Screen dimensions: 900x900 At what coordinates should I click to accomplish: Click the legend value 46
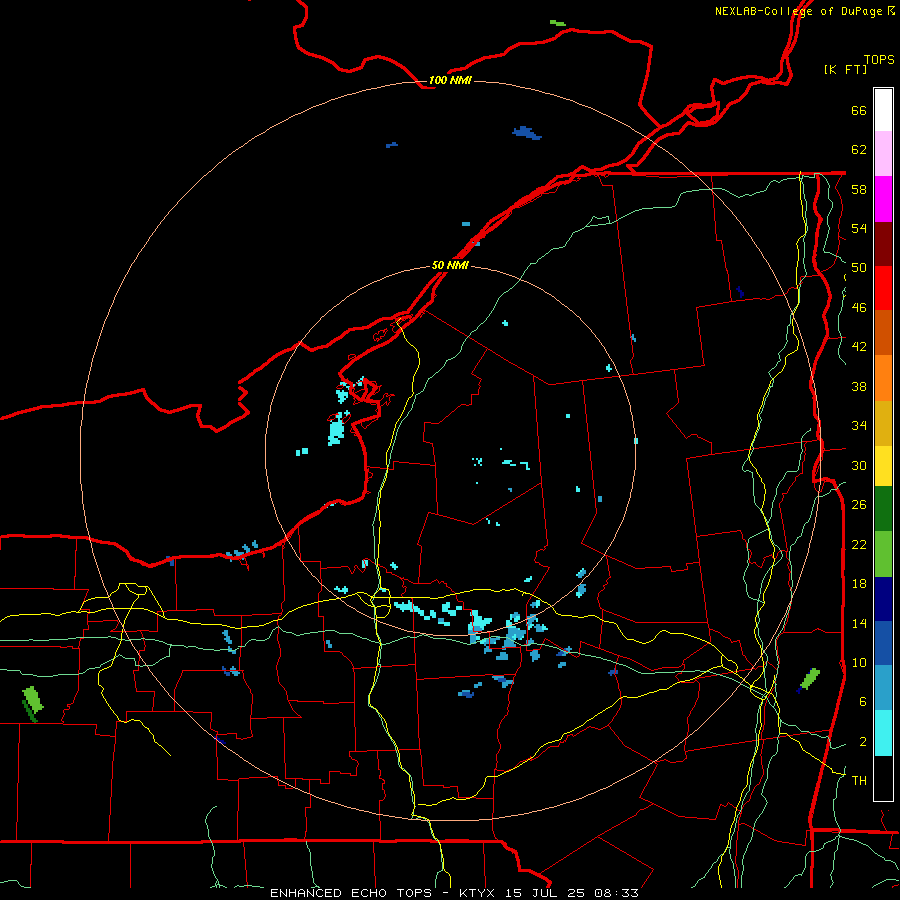[x=859, y=308]
